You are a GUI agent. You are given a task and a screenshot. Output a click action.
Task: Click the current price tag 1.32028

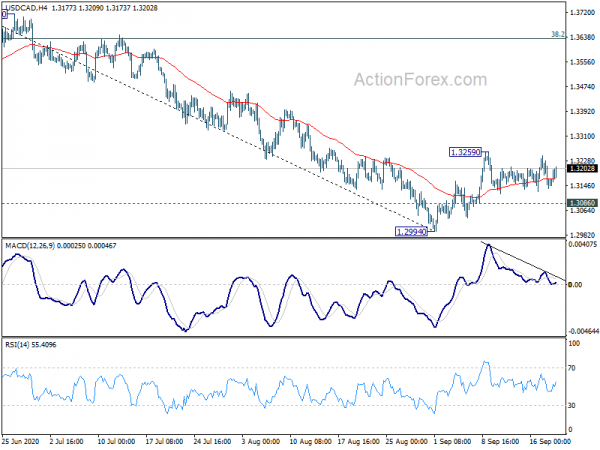[x=582, y=168]
